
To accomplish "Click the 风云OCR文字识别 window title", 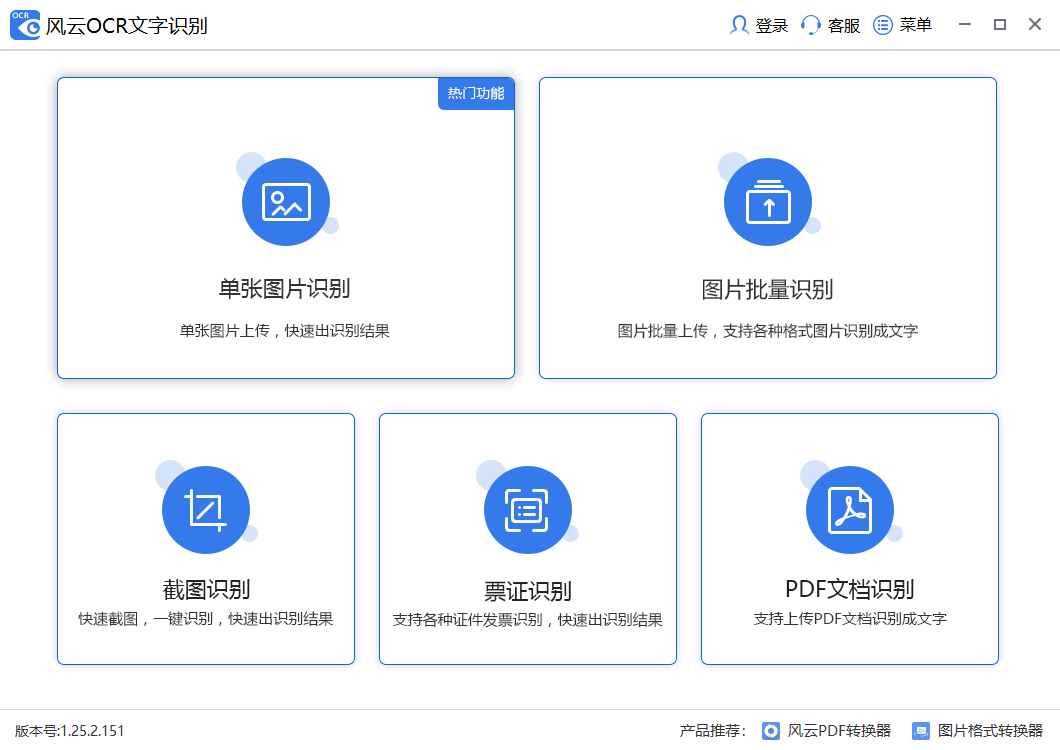I will coord(126,26).
